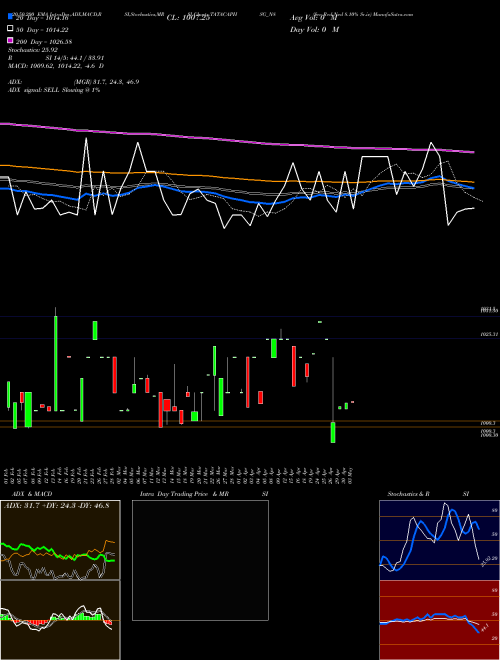Click the 'MACD: 1009.62, 1014.22, -4.6 D' line

56,66
